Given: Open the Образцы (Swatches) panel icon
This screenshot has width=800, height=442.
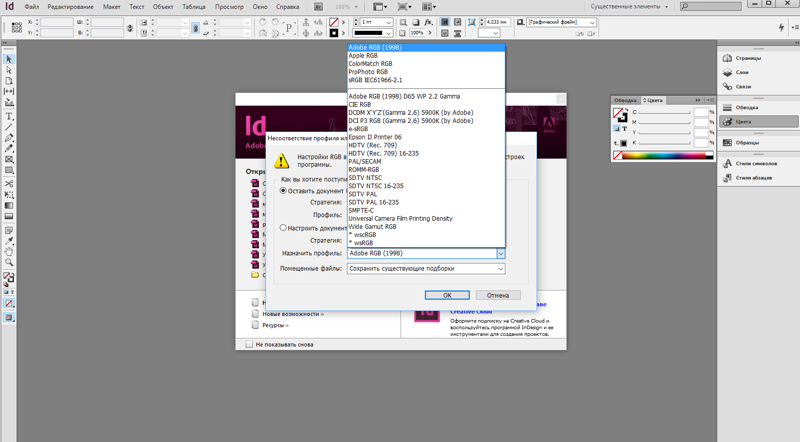Looking at the screenshot, I should pos(728,142).
